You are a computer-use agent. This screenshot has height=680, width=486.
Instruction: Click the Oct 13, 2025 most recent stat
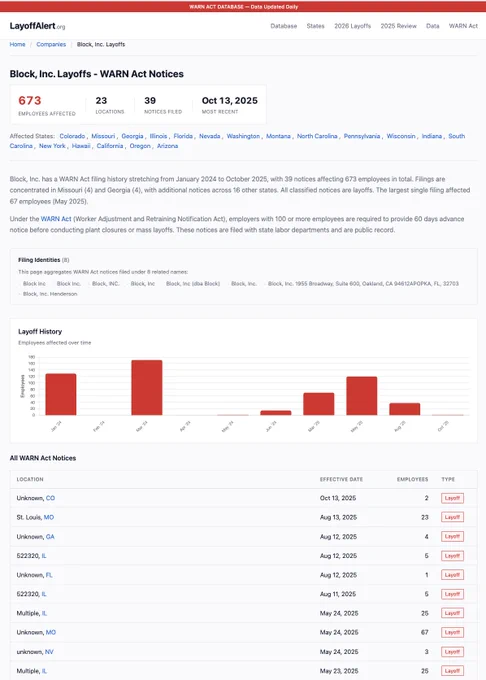pyautogui.click(x=229, y=101)
